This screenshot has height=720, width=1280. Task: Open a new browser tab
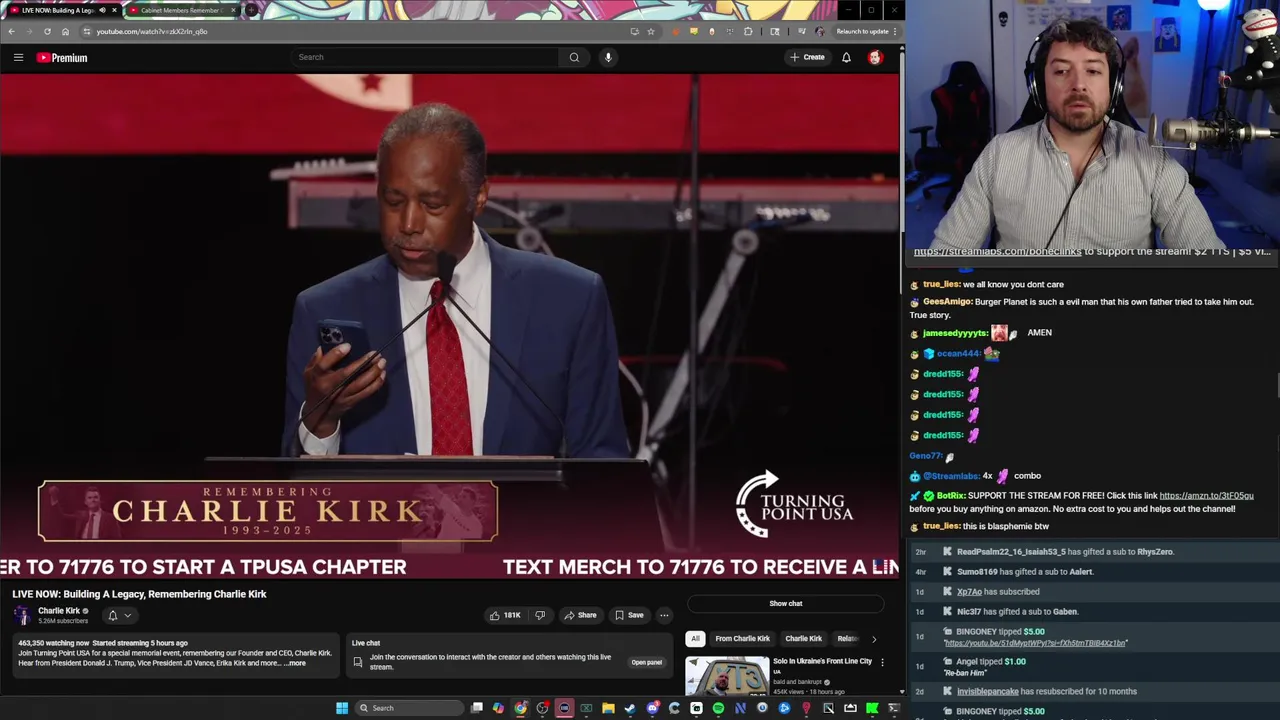coord(251,10)
